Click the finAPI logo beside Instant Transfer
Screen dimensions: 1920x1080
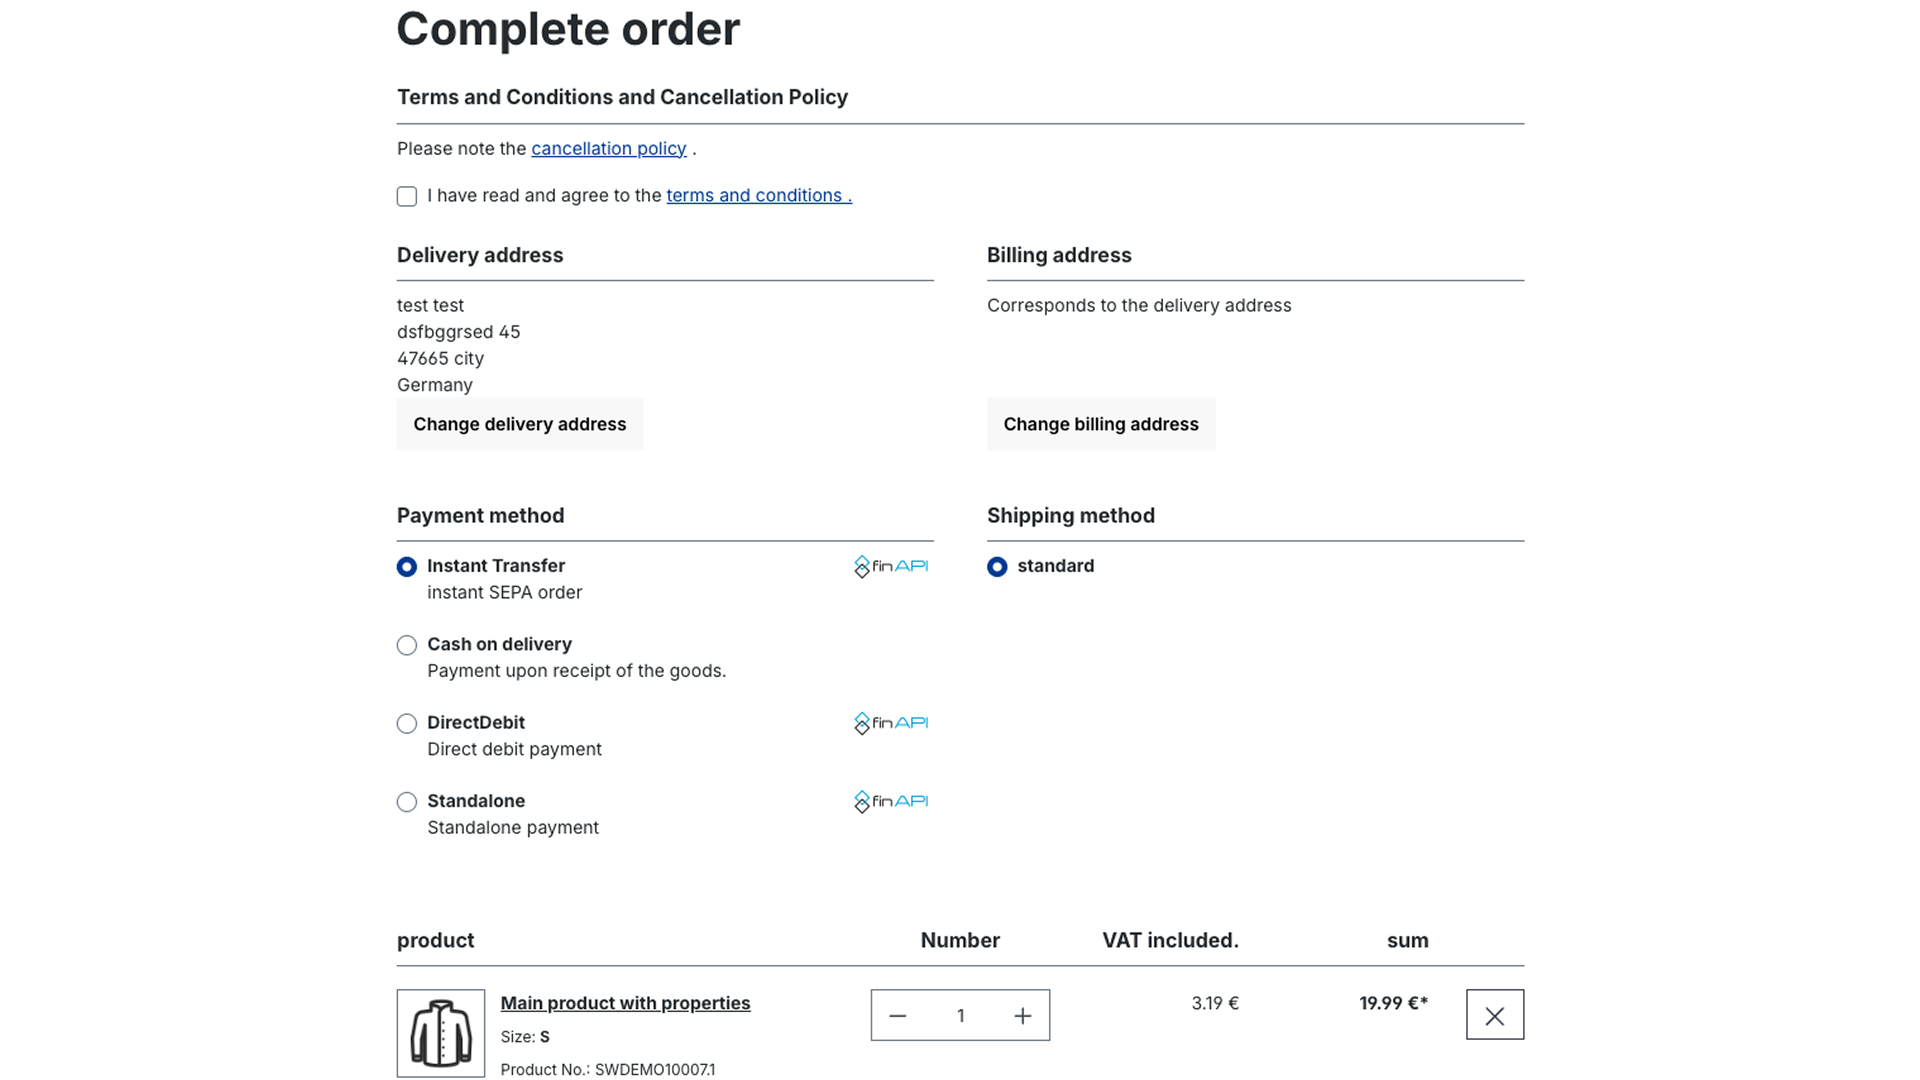click(x=891, y=566)
